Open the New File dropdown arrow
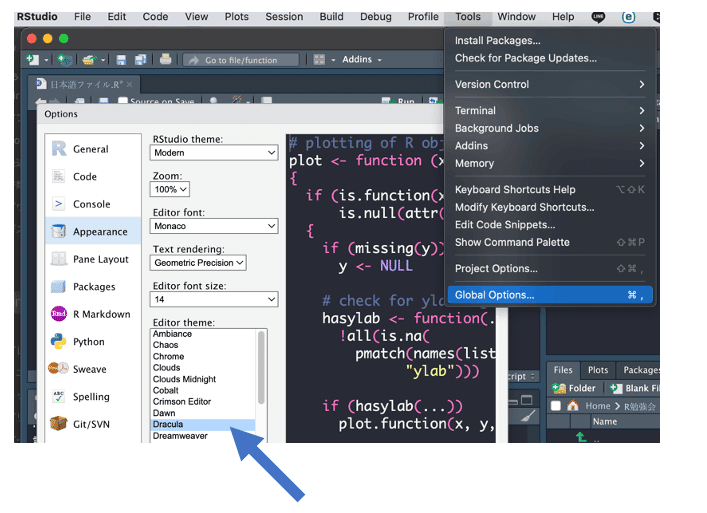707x513 pixels. click(x=46, y=60)
